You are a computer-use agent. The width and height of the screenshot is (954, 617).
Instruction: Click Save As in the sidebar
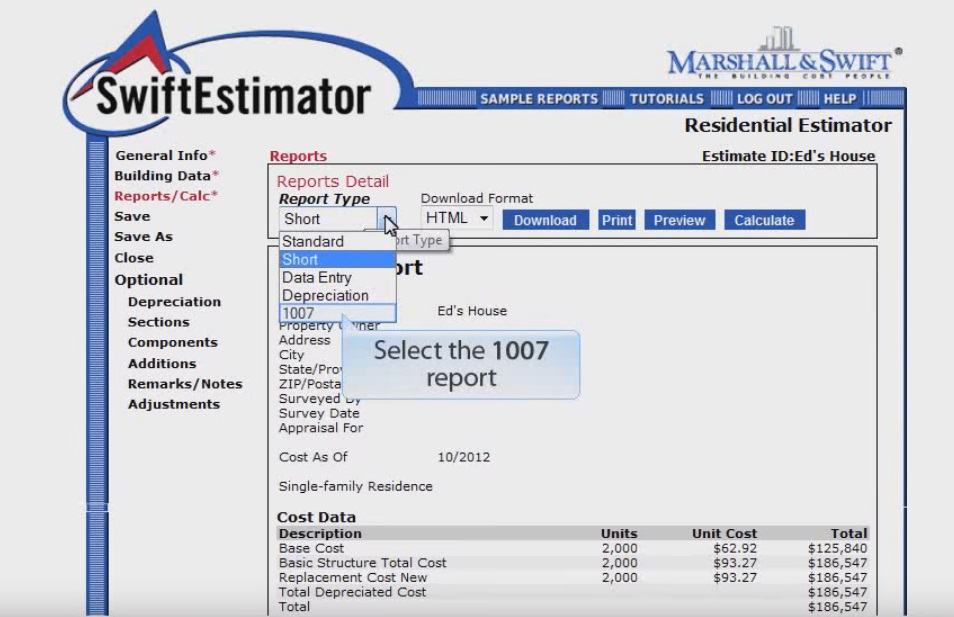click(144, 236)
